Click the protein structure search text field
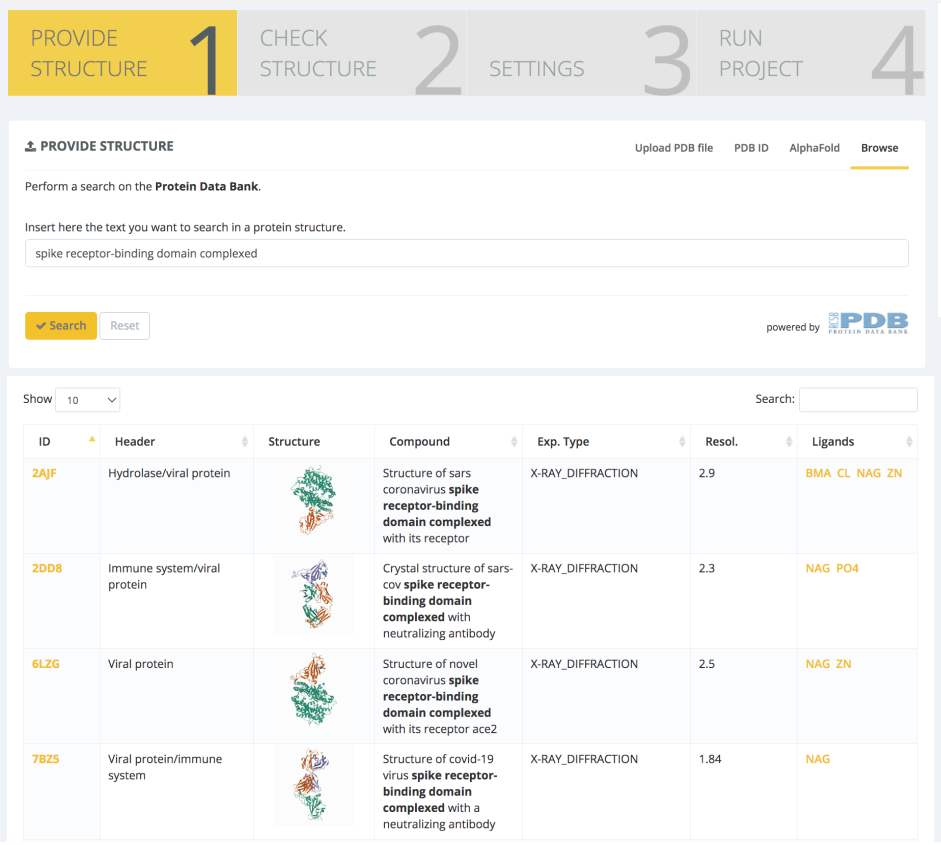The height and width of the screenshot is (845, 941). 466,254
